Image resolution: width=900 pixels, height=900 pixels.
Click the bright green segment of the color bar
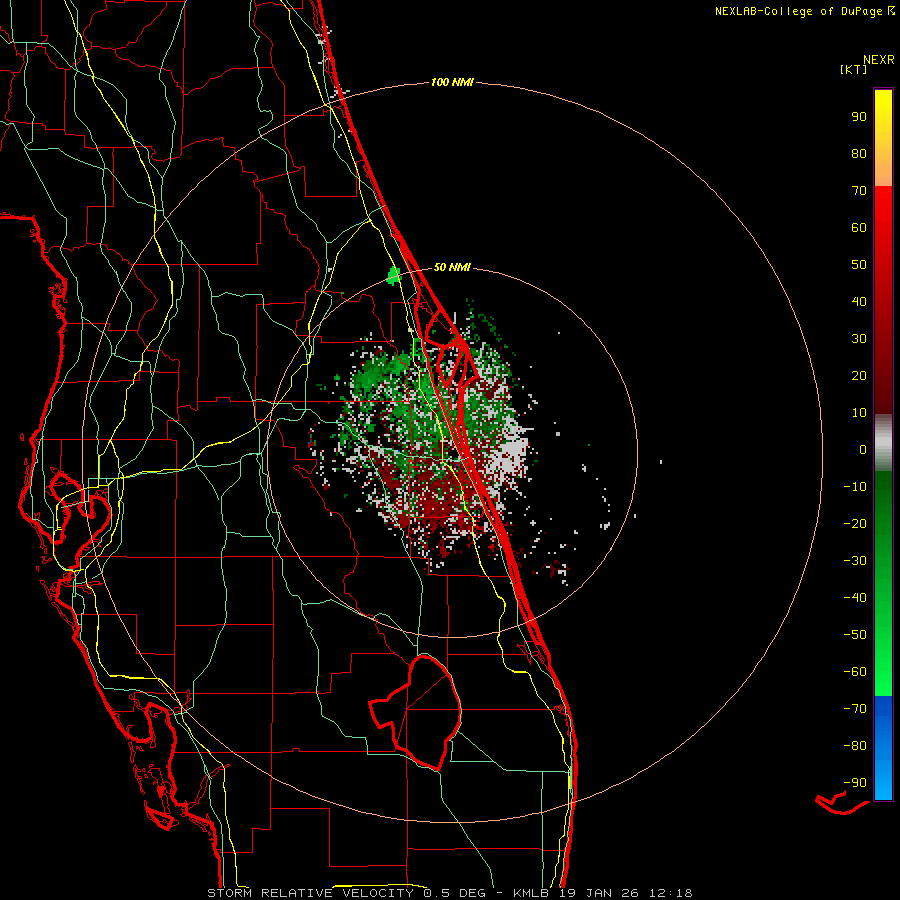(883, 583)
